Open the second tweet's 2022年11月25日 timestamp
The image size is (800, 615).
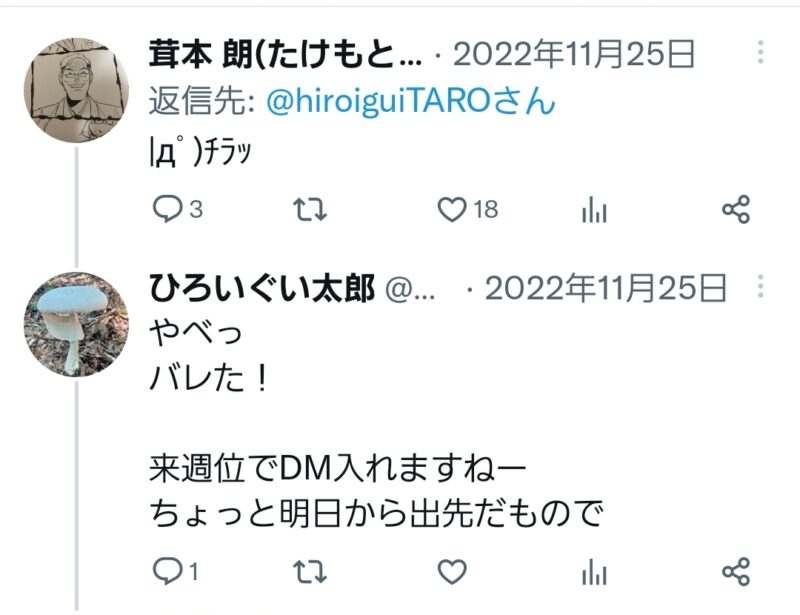pyautogui.click(x=606, y=288)
